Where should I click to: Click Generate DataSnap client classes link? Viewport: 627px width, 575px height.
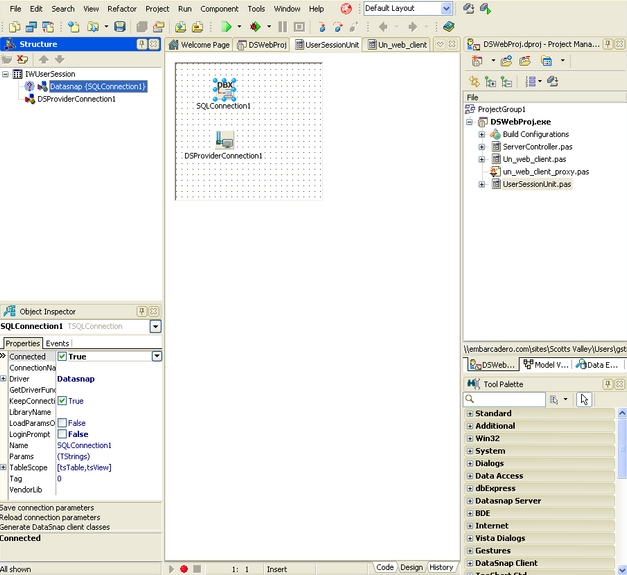click(55, 527)
